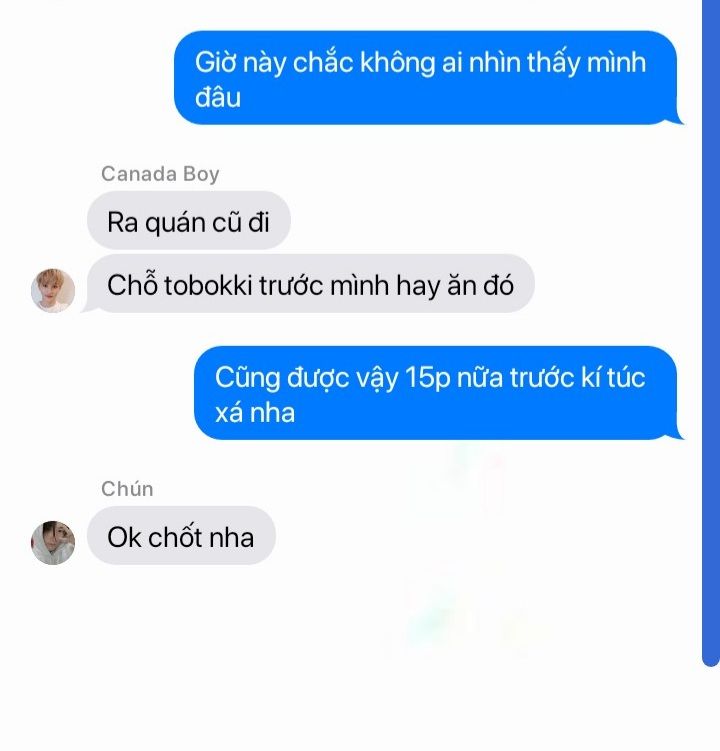Select the 'Ok chốt nha' message bubble
Screen dimensions: 720x751
181,535
